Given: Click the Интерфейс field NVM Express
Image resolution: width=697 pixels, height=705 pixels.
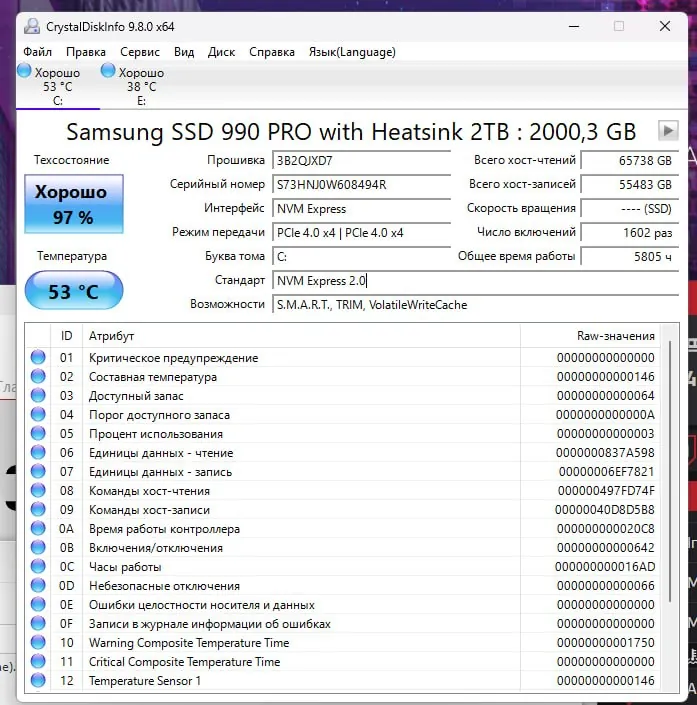Looking at the screenshot, I should 361,209.
